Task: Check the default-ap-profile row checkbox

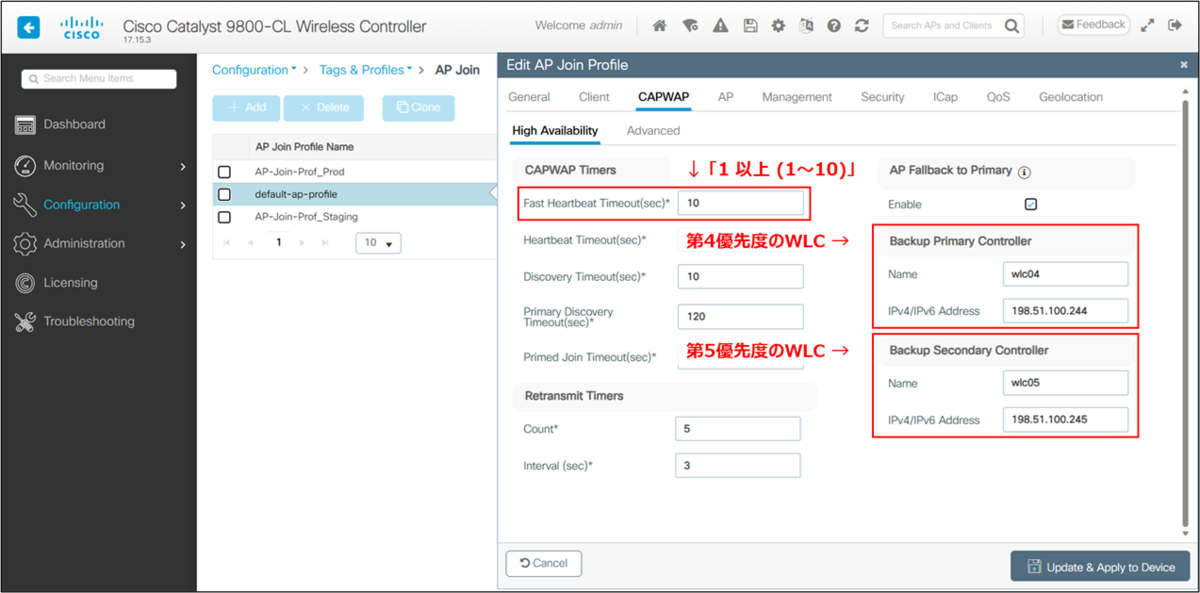Action: click(224, 194)
